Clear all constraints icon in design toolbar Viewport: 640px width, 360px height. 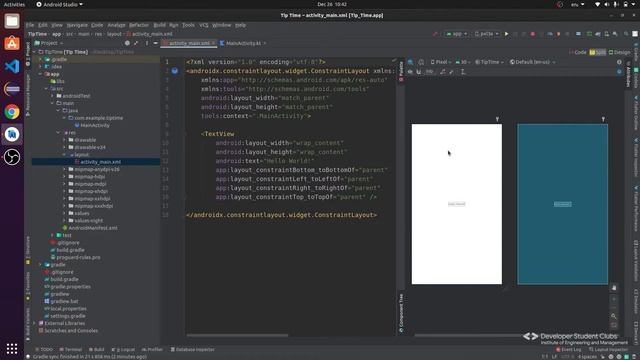pos(443,72)
